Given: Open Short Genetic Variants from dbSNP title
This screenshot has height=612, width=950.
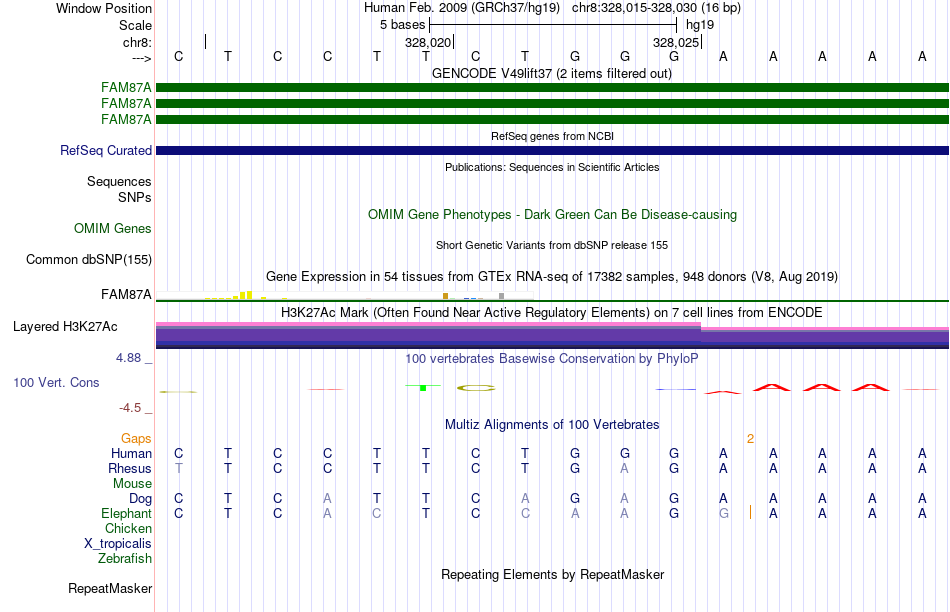Looking at the screenshot, I should point(552,245).
